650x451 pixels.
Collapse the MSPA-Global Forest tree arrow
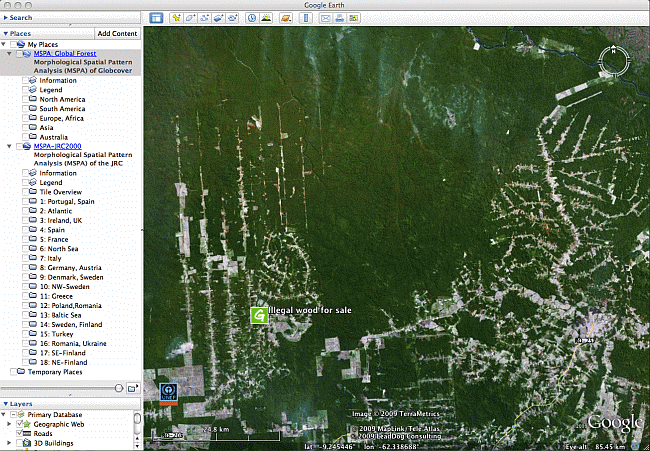(10, 53)
